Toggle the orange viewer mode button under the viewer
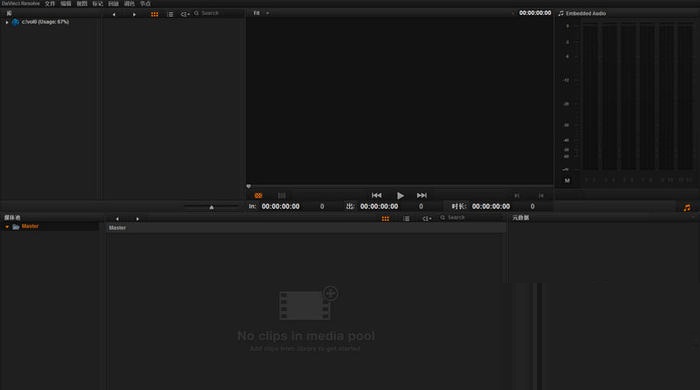 click(258, 195)
